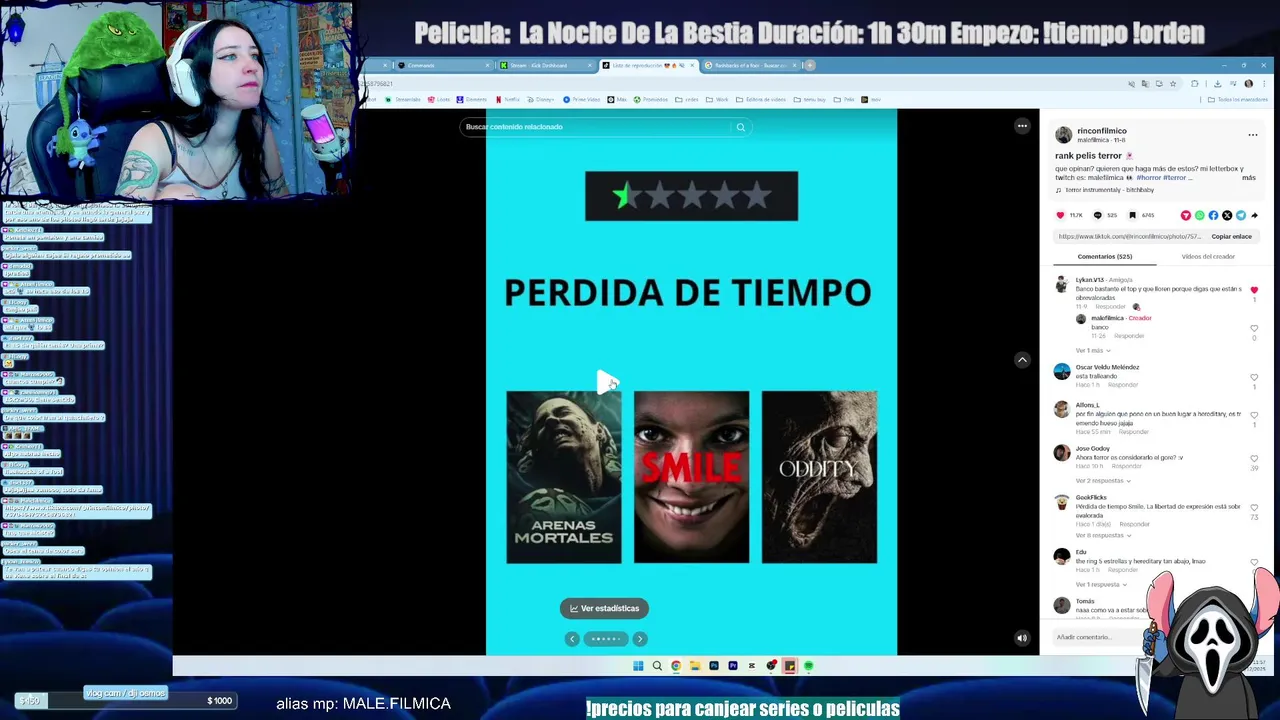The image size is (1280, 720).
Task: Go to previous post with up chevron
Action: [x=1022, y=360]
